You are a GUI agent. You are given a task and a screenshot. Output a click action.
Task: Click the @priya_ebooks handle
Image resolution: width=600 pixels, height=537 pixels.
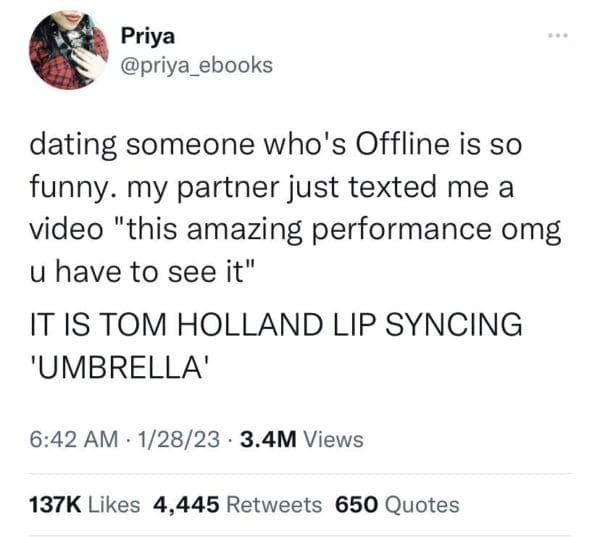[x=196, y=64]
